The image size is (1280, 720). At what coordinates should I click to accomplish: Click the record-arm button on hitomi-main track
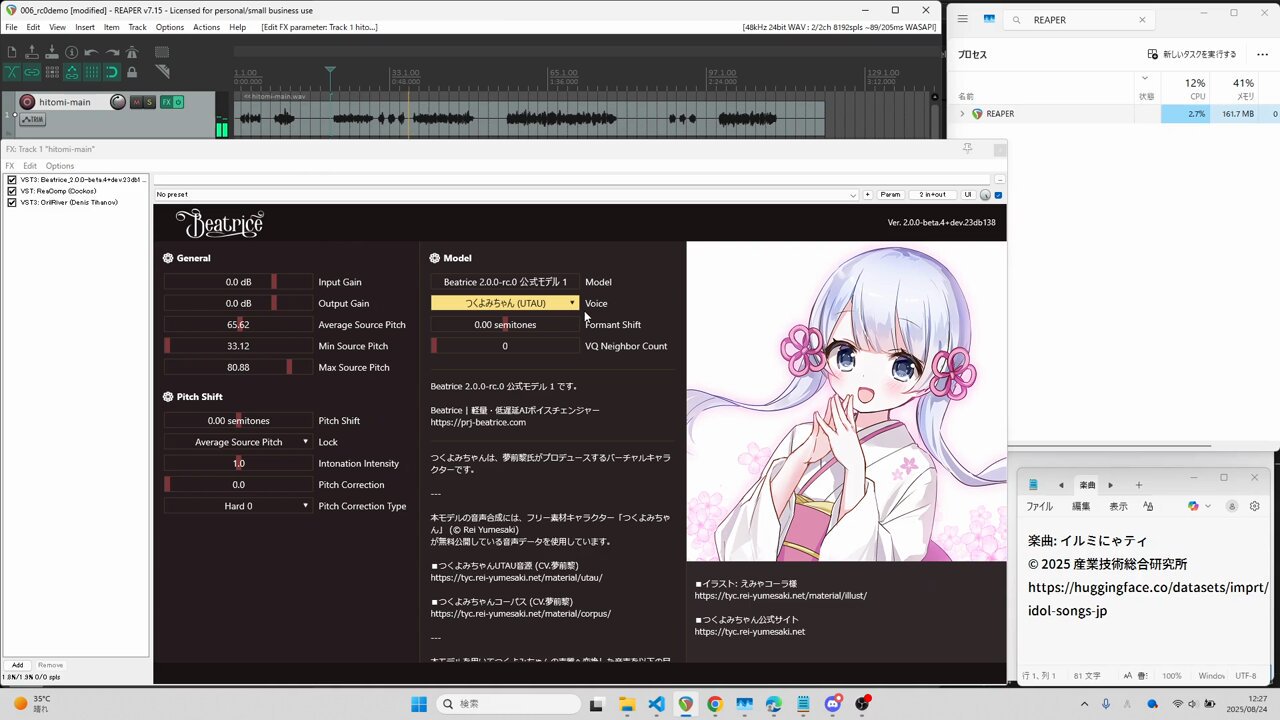[27, 102]
